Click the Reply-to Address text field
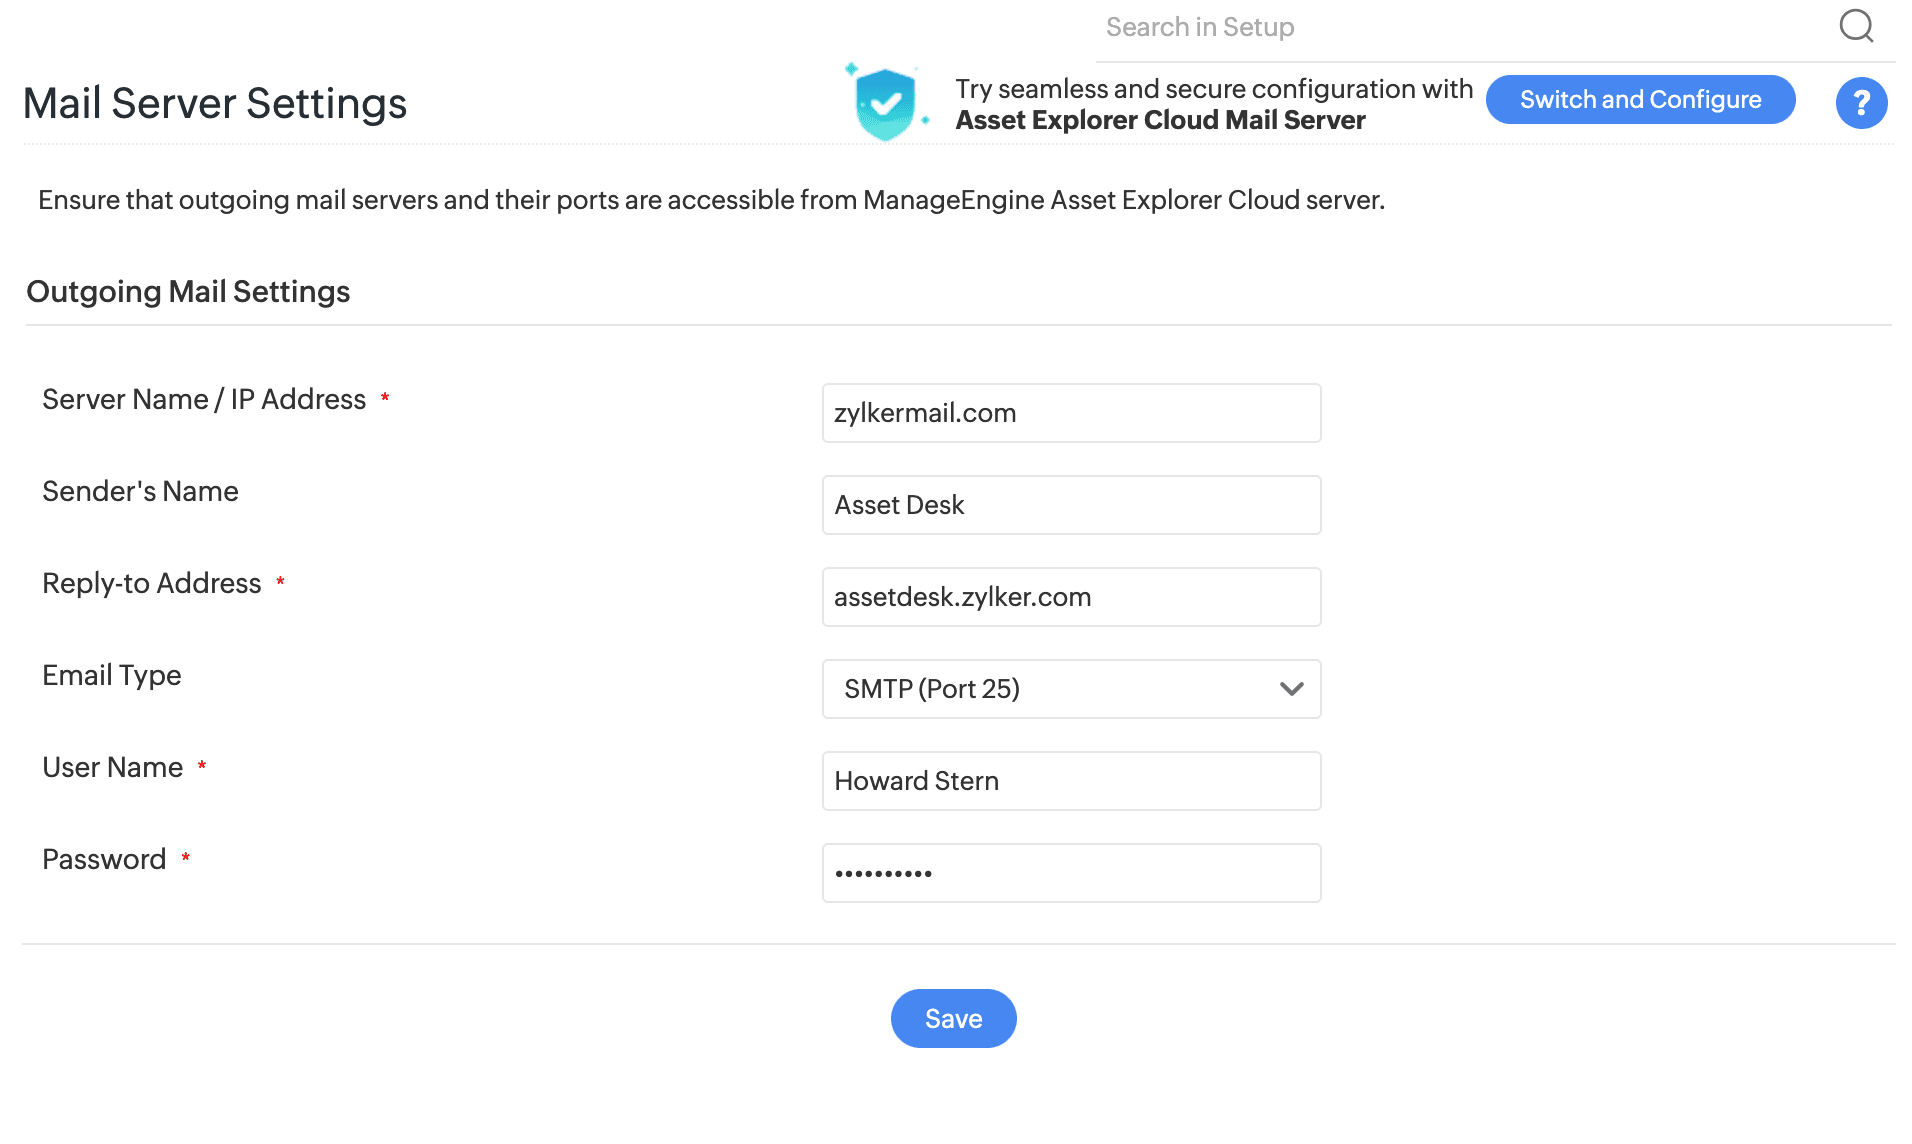The image size is (1912, 1144). [1070, 597]
